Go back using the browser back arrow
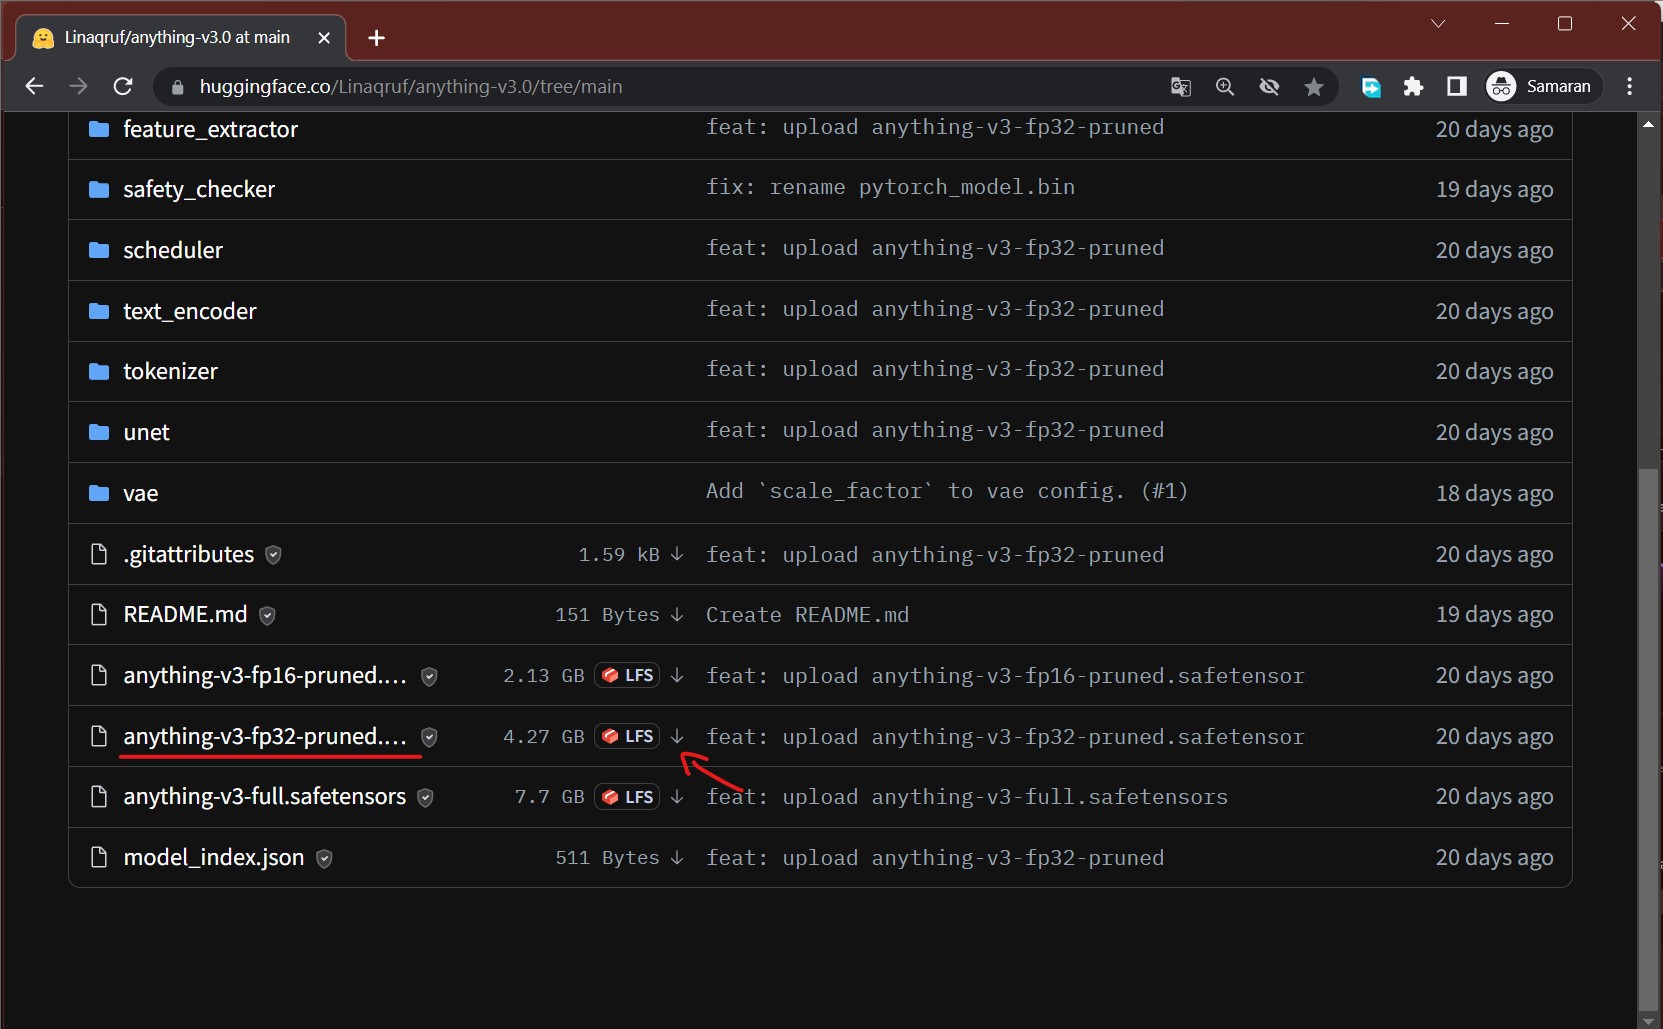Viewport: 1663px width, 1029px height. click(34, 86)
